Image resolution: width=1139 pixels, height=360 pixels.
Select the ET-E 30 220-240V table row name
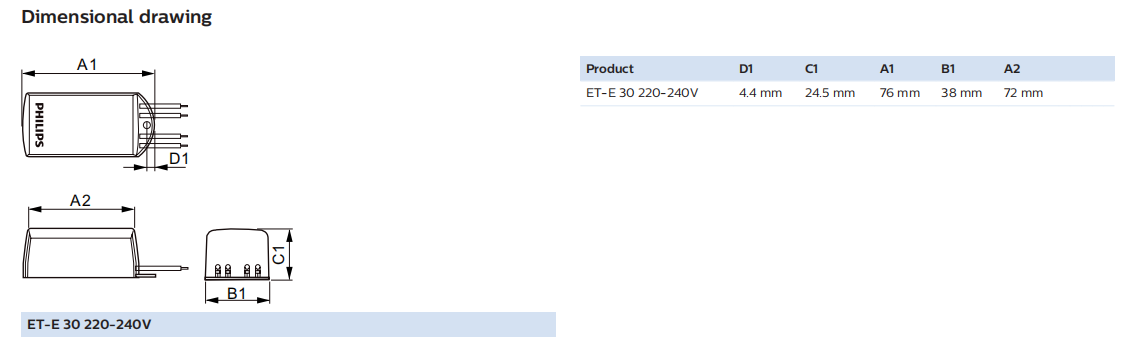(642, 93)
